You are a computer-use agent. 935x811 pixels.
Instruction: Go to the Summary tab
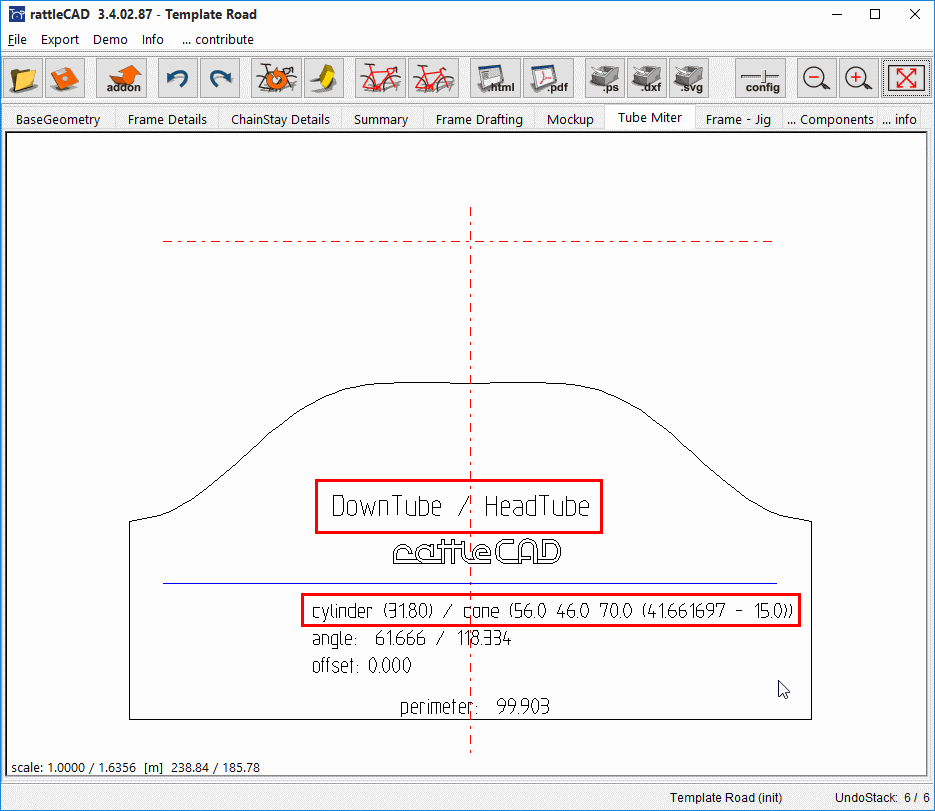(381, 119)
